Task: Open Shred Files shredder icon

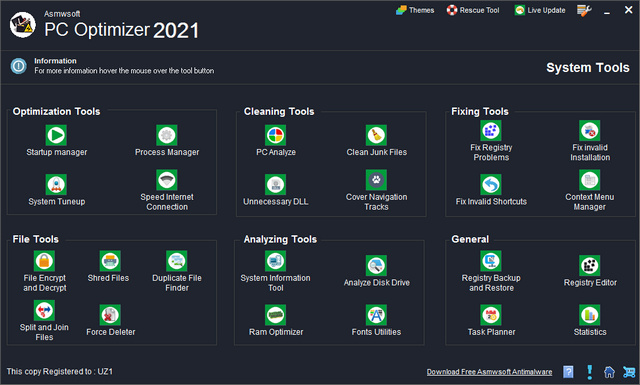Action: click(110, 261)
